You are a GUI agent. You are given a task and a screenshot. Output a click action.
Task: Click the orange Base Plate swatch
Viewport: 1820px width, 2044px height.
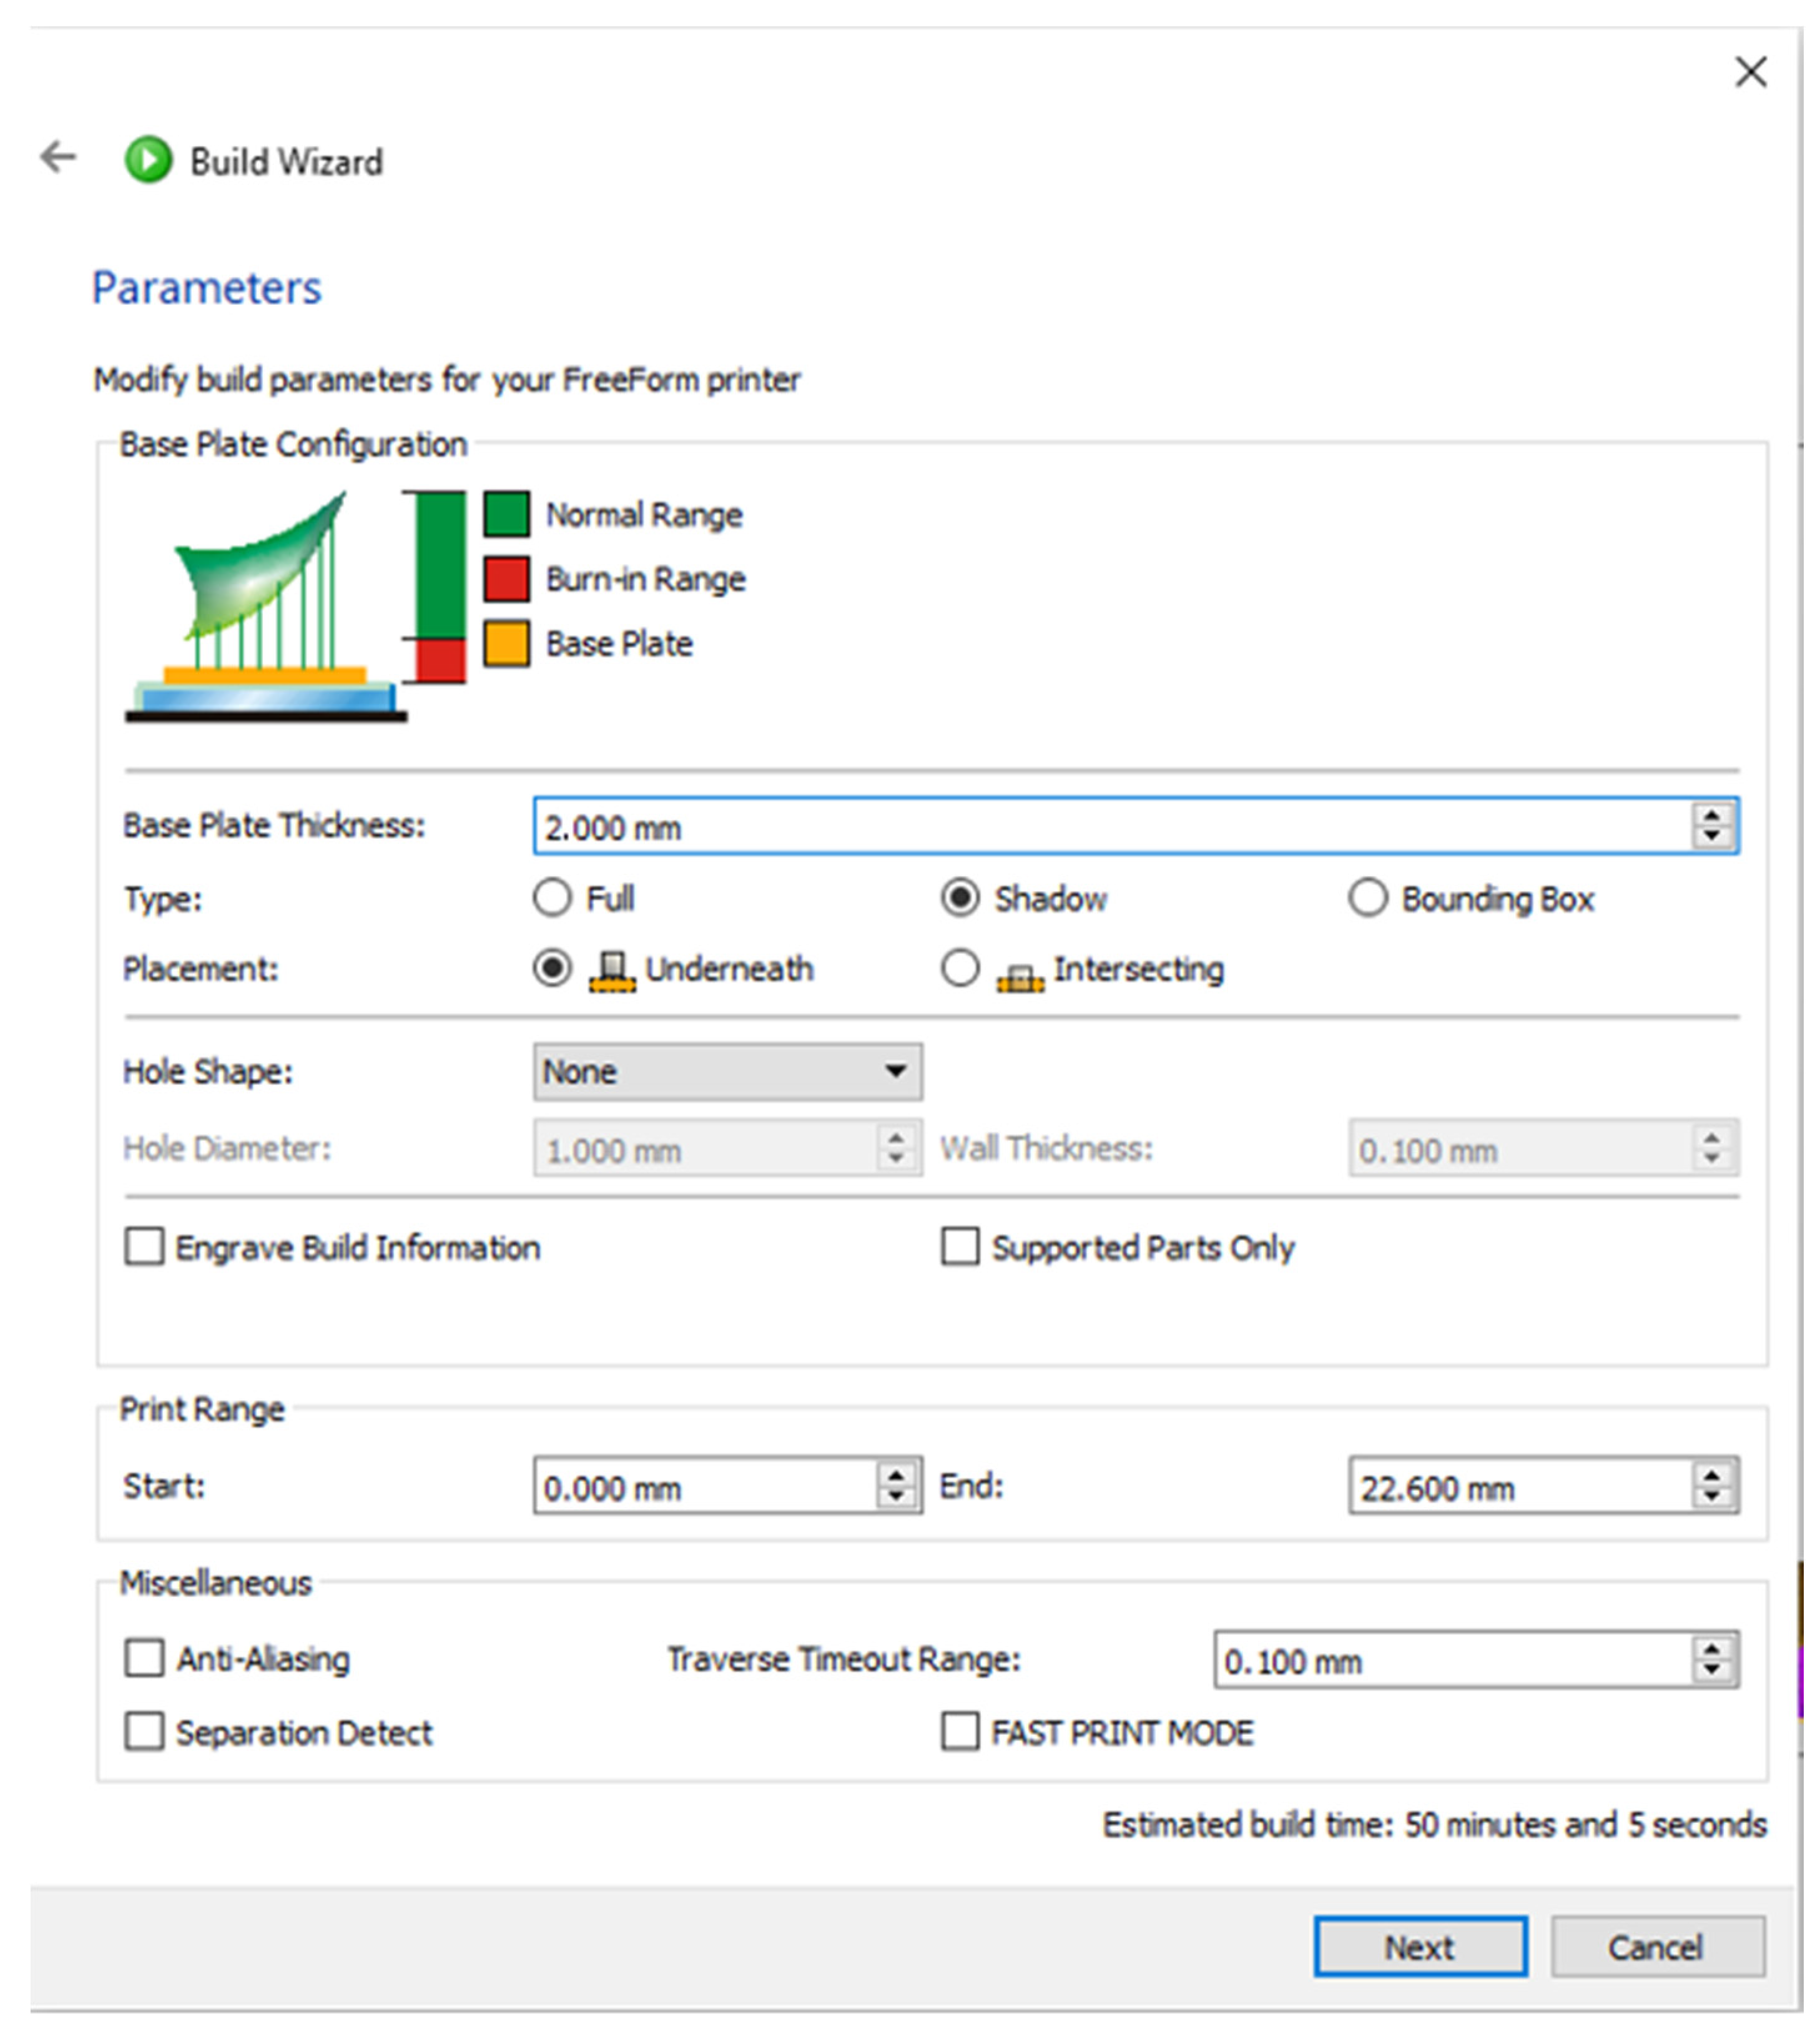pos(507,644)
